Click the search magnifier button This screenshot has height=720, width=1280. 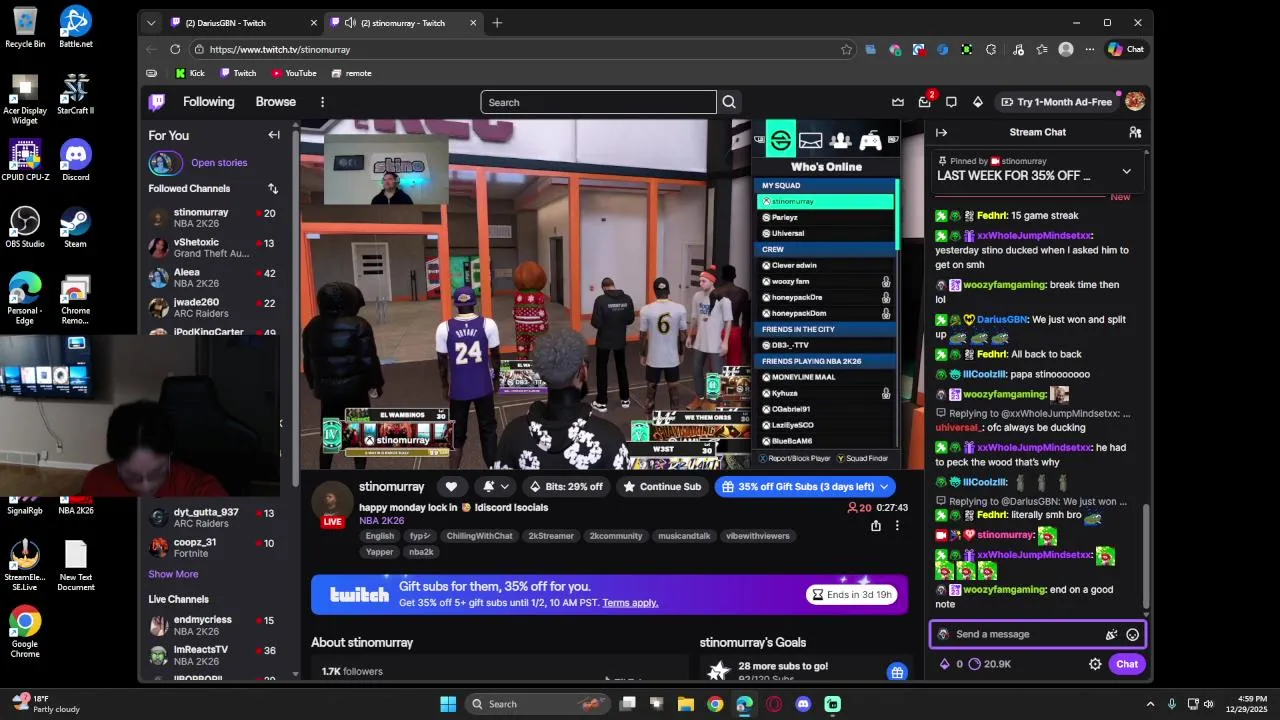(729, 102)
